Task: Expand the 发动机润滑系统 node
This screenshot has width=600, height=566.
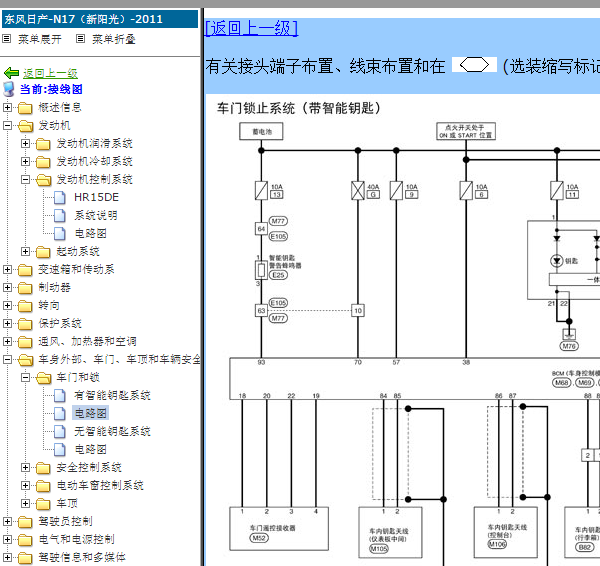Action: (x=25, y=143)
